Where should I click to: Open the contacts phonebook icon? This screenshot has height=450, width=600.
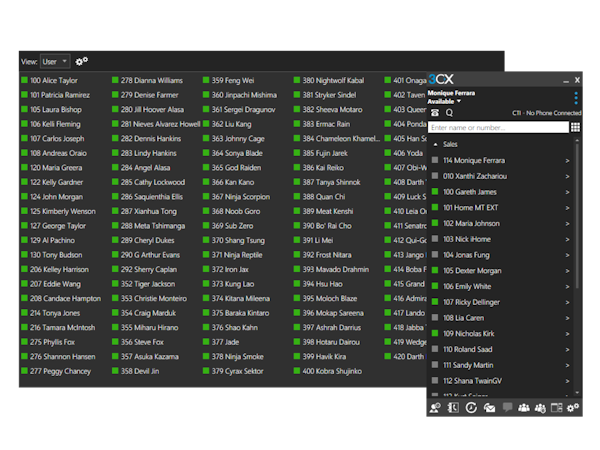[453, 408]
